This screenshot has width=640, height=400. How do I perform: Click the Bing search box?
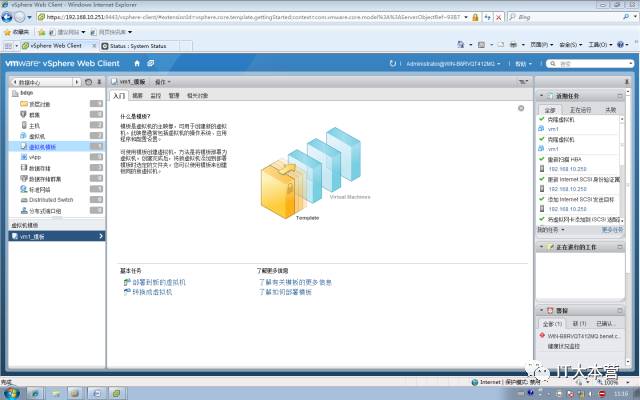569,17
